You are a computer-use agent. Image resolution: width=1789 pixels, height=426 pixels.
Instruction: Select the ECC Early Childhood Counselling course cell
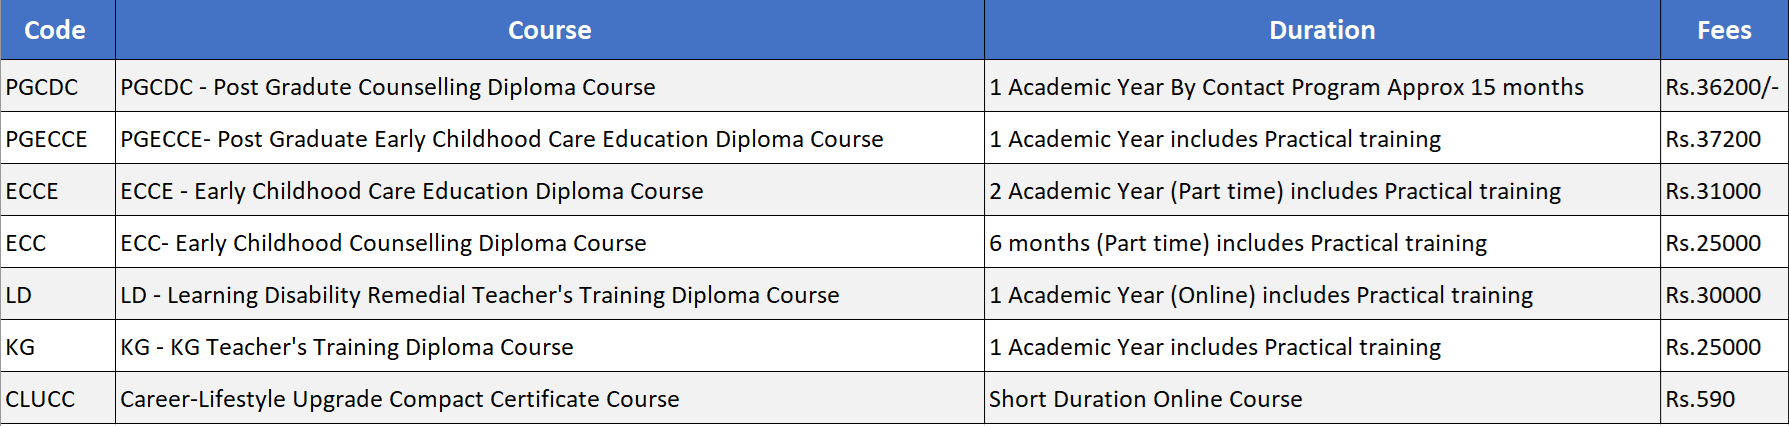click(383, 243)
